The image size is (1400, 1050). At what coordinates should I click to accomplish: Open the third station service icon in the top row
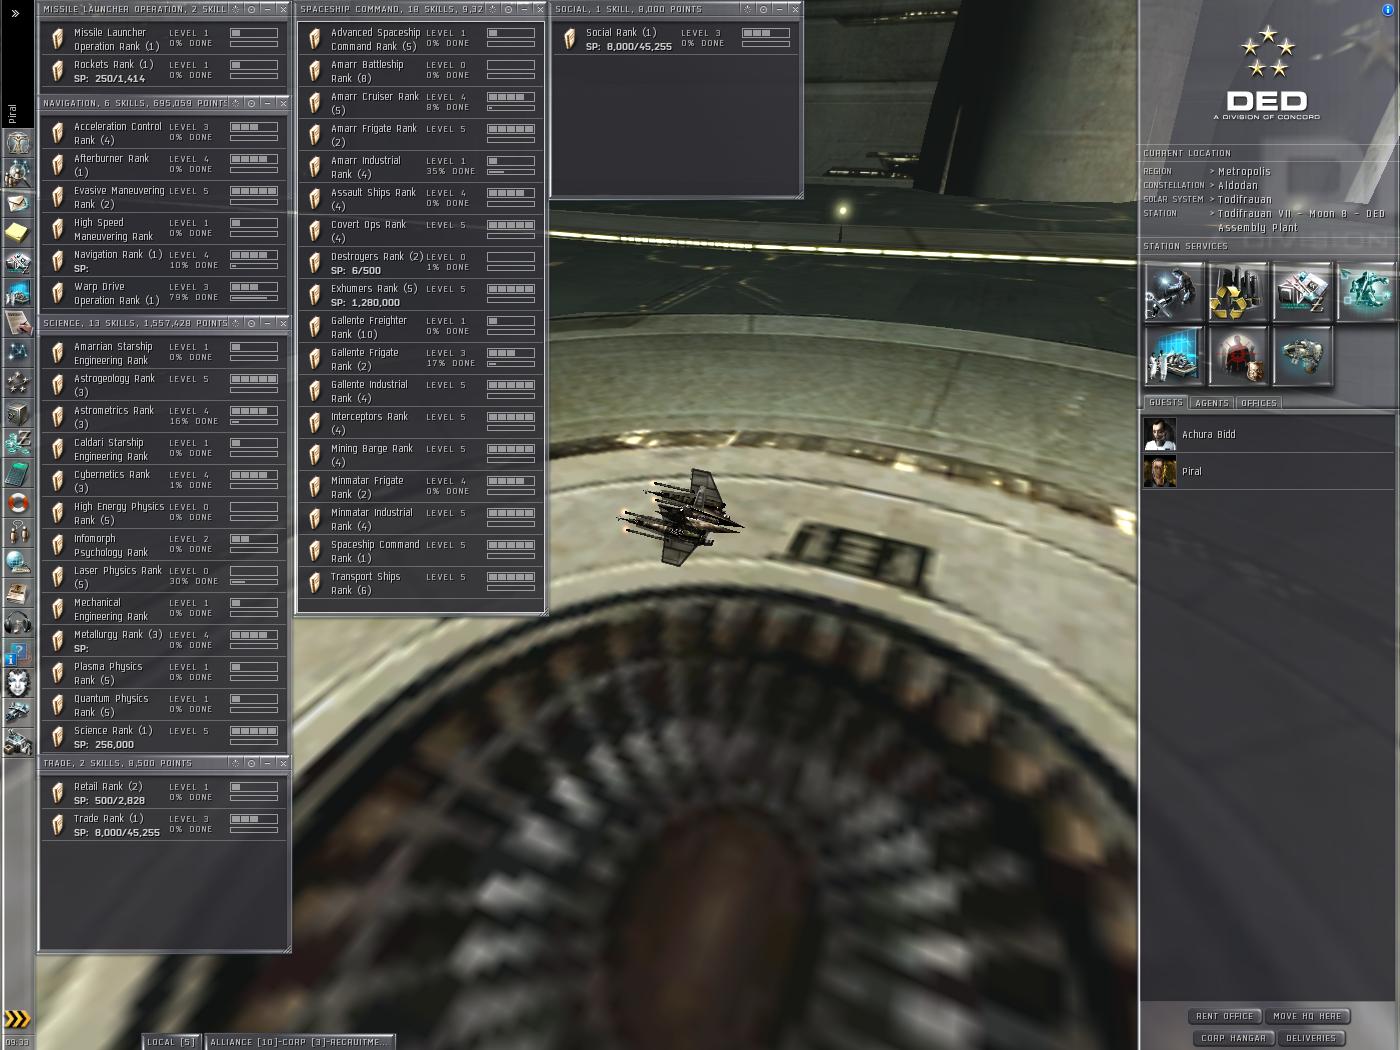[1301, 292]
